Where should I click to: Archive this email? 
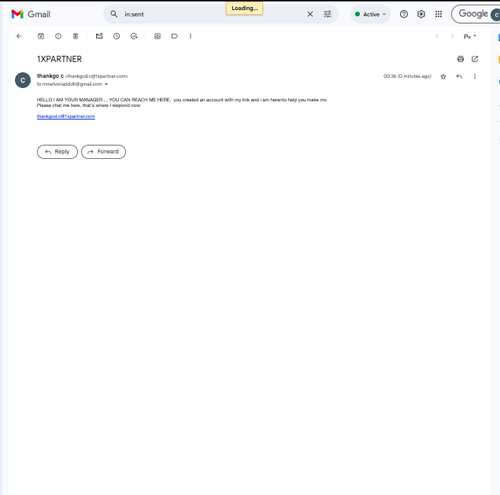click(41, 36)
